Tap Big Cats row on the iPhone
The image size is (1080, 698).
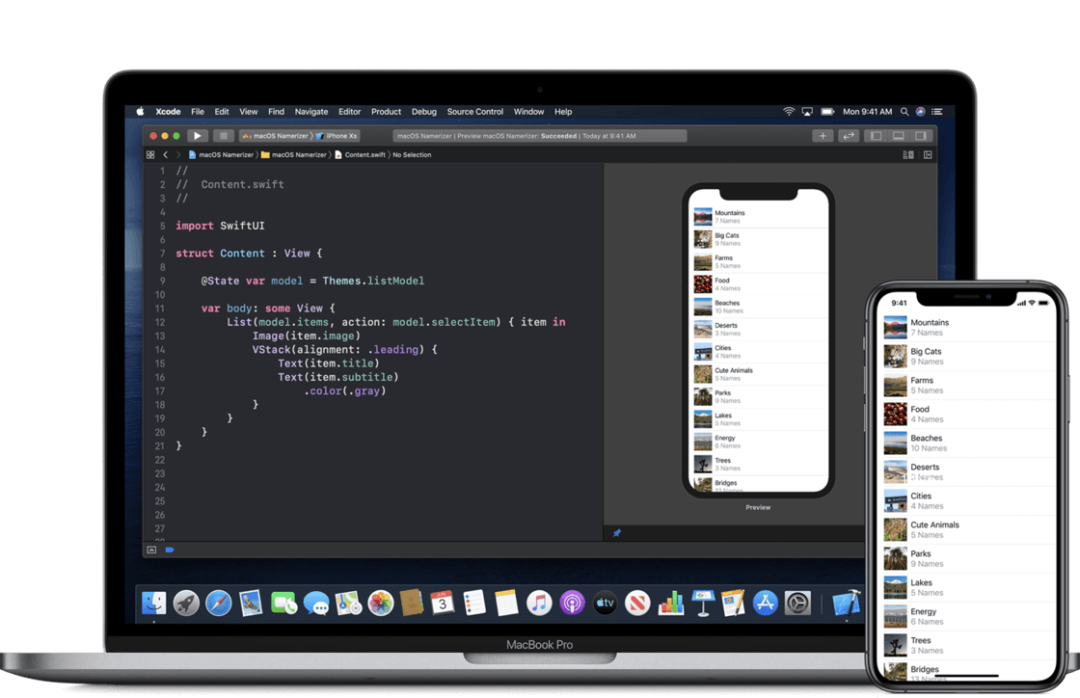pyautogui.click(x=969, y=356)
